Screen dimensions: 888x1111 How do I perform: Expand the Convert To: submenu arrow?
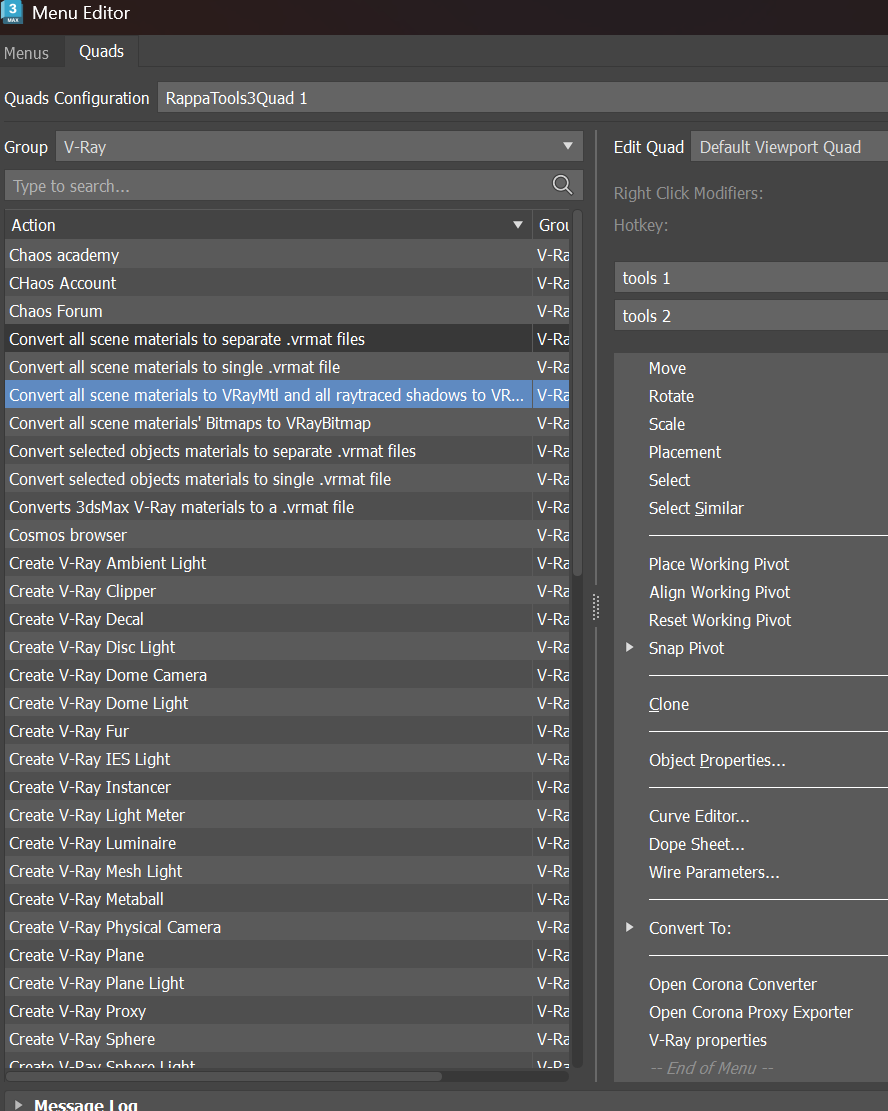[629, 927]
